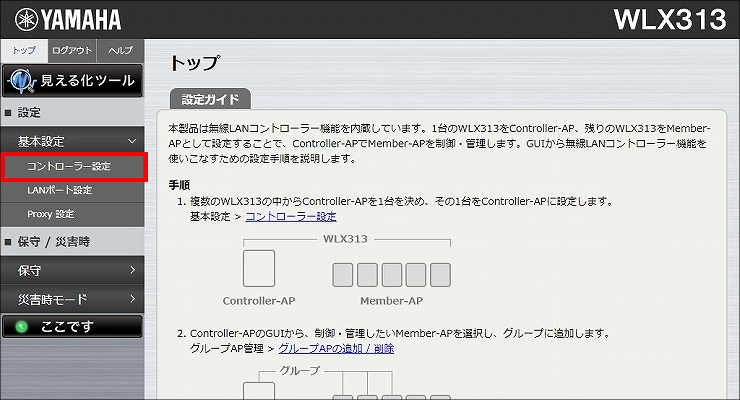Click the 設定 section header
740x400 pixels.
point(72,113)
